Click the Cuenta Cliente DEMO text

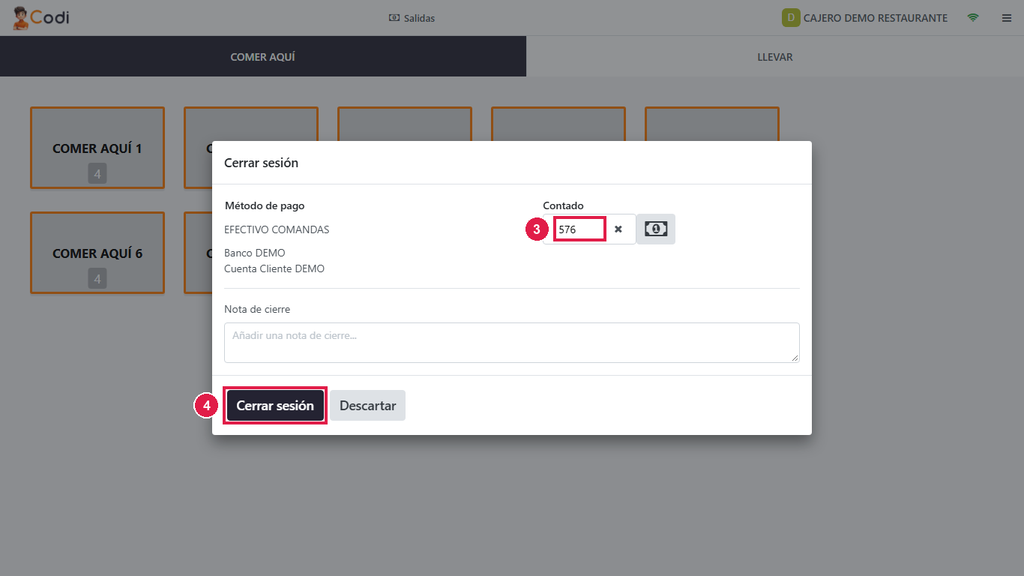274,268
